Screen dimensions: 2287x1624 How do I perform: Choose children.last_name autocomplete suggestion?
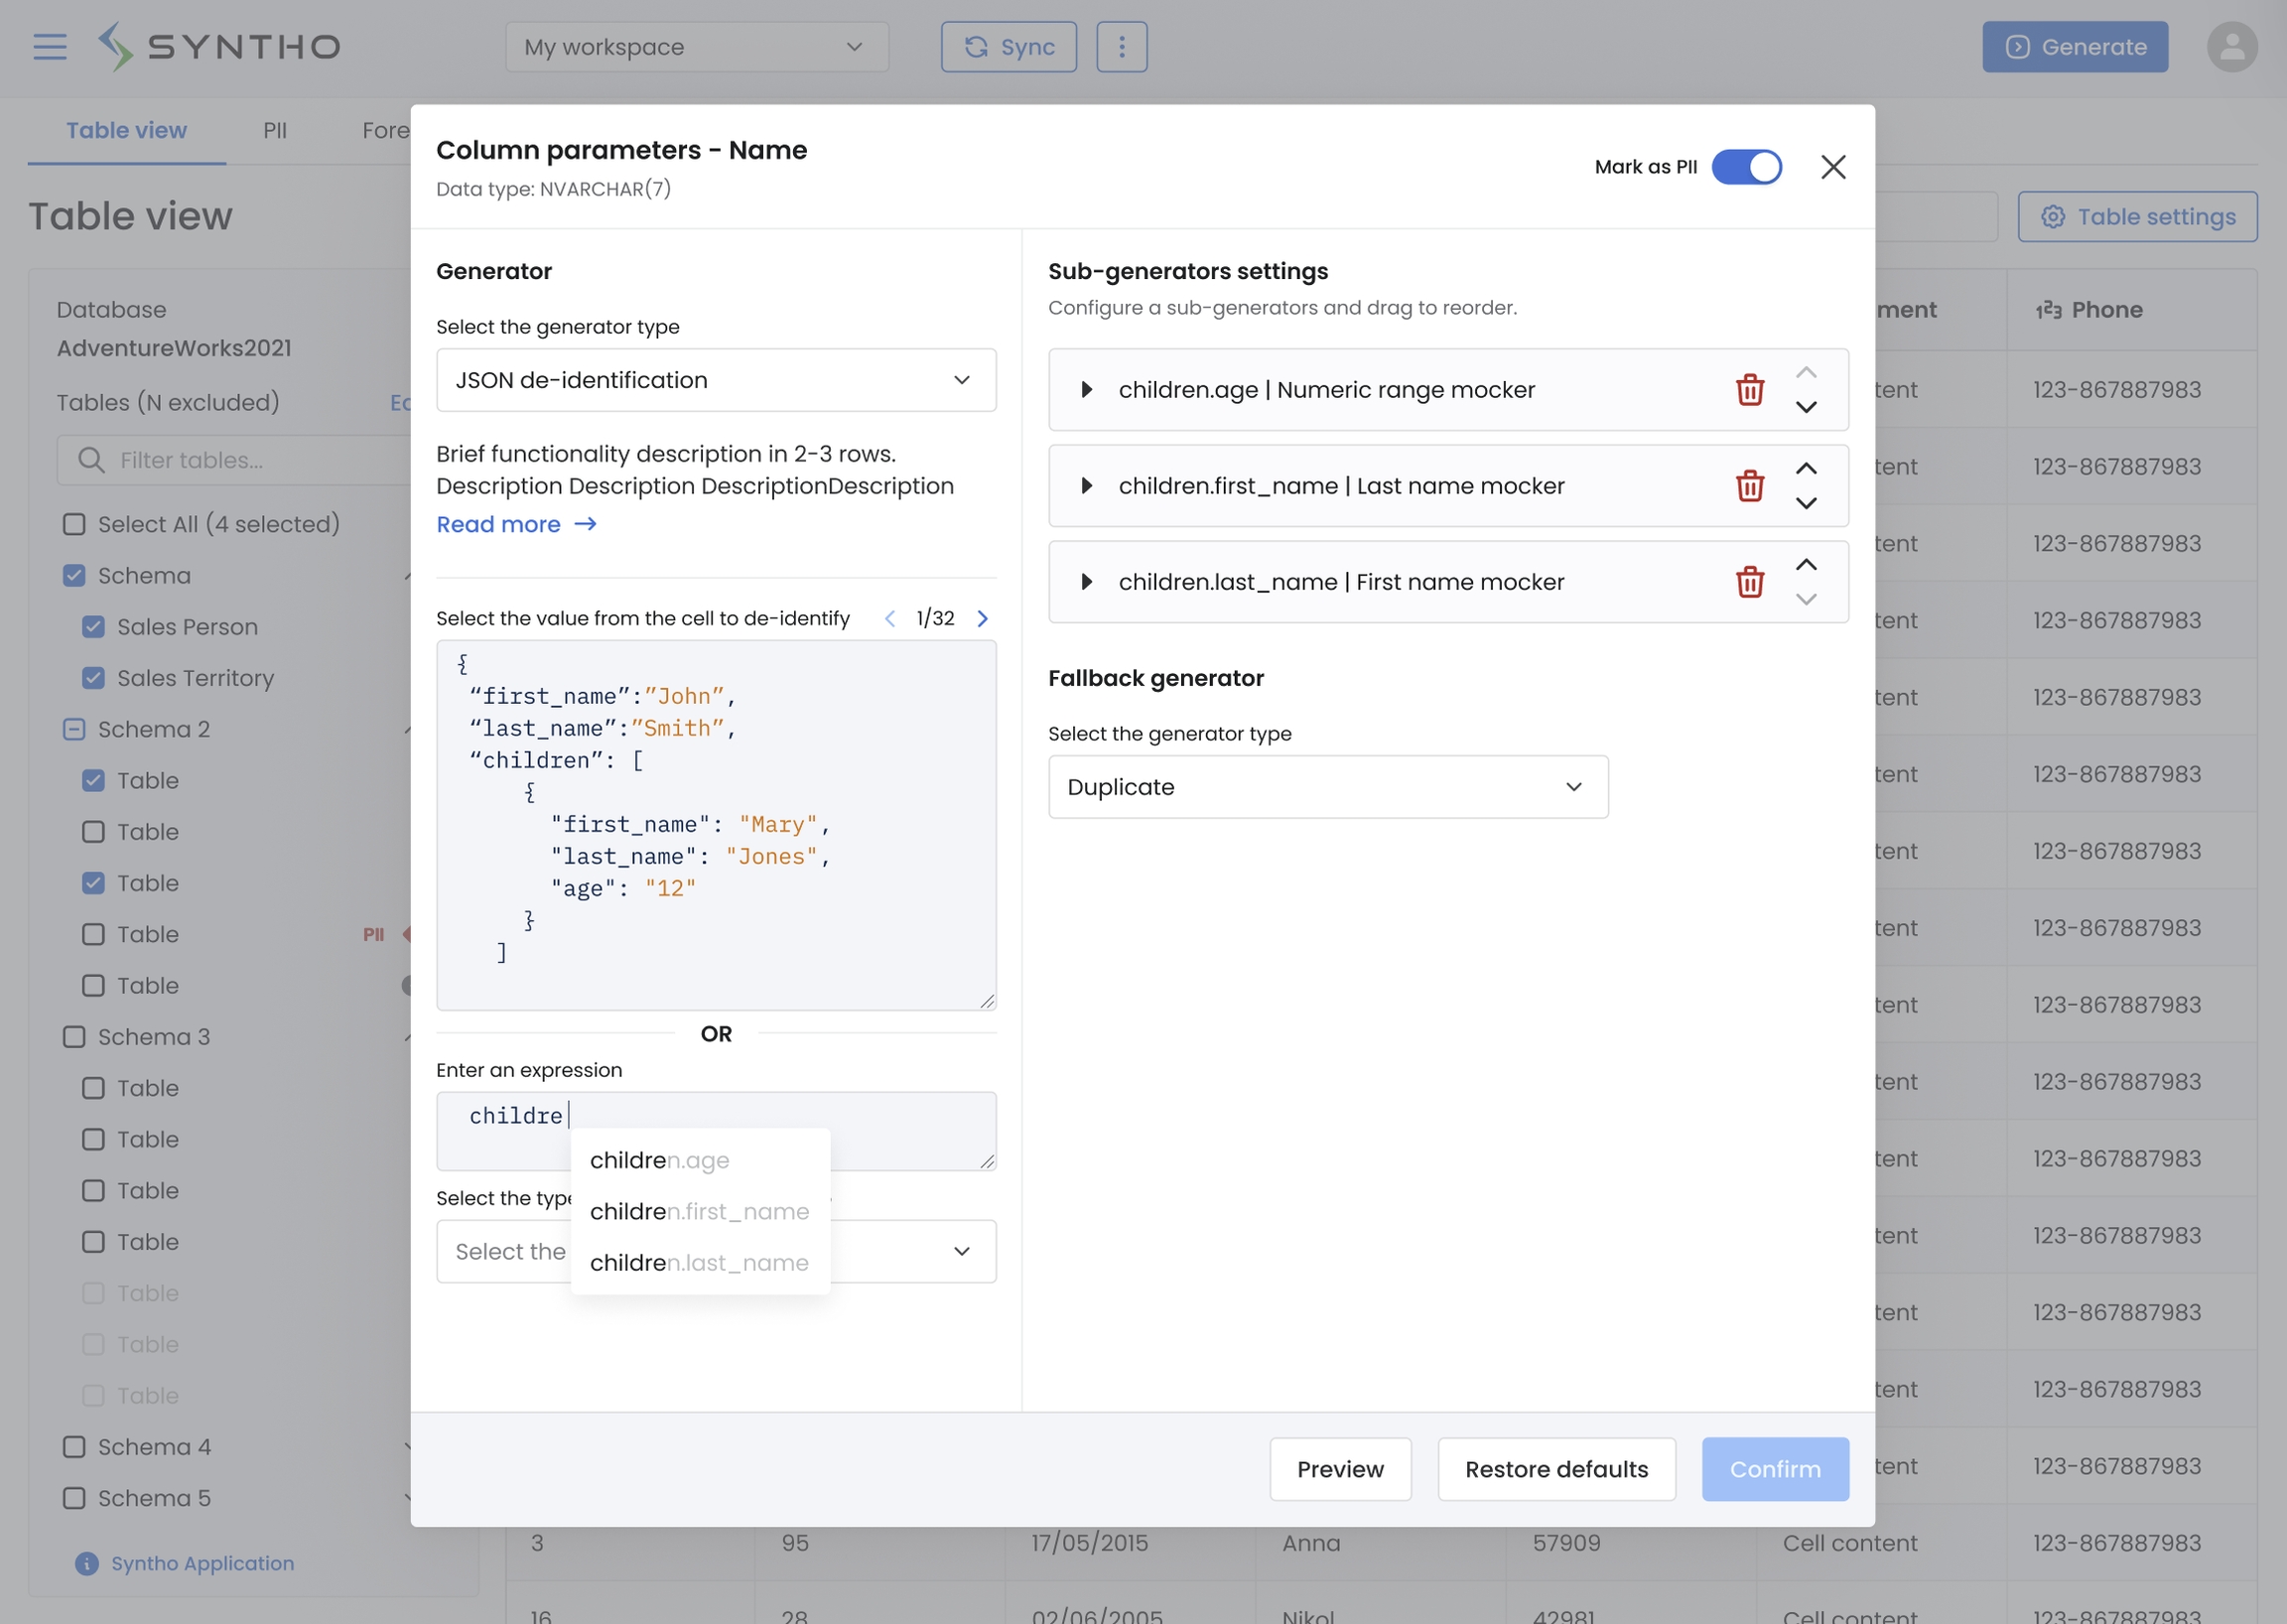[x=699, y=1263]
